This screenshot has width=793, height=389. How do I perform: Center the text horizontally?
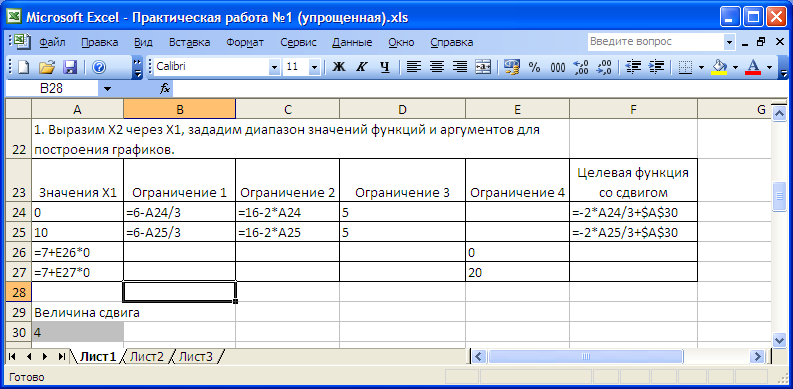point(437,67)
